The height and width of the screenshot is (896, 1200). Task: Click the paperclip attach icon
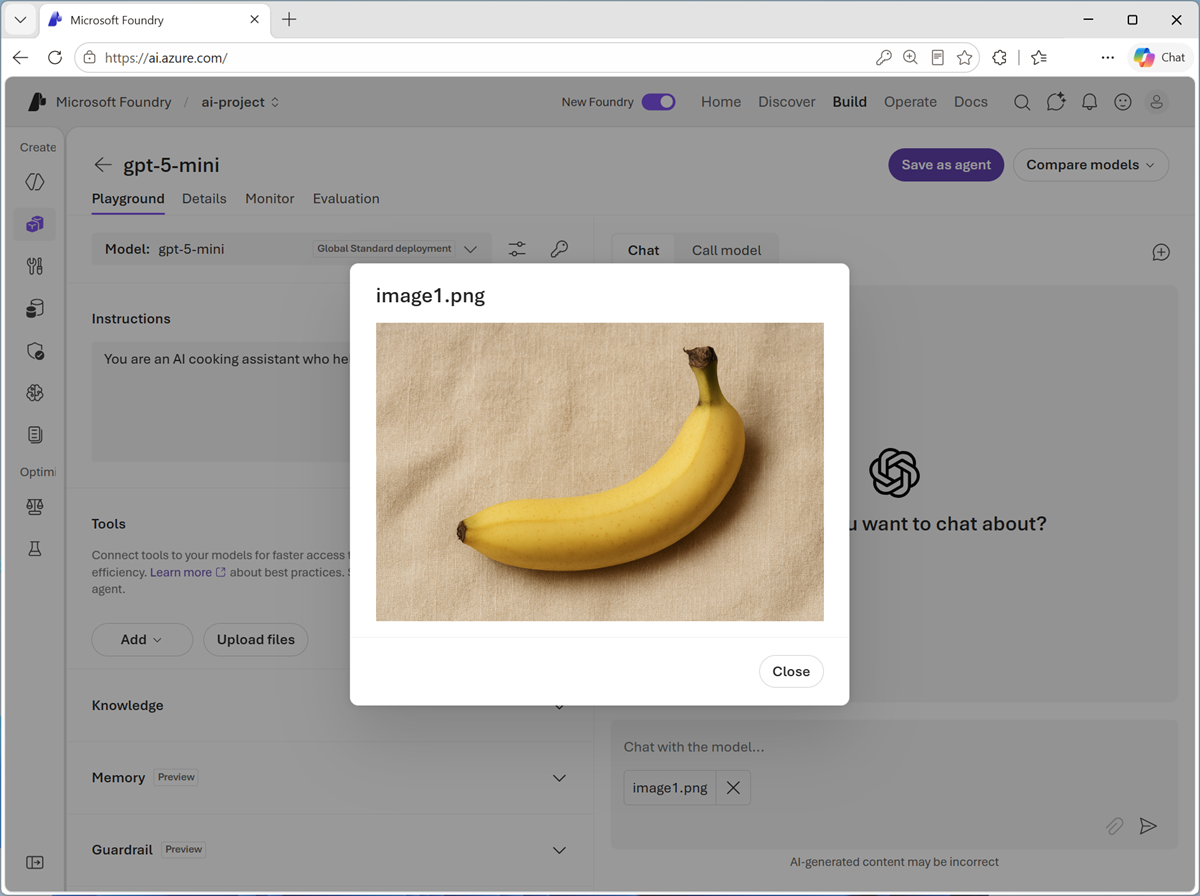click(x=1114, y=826)
